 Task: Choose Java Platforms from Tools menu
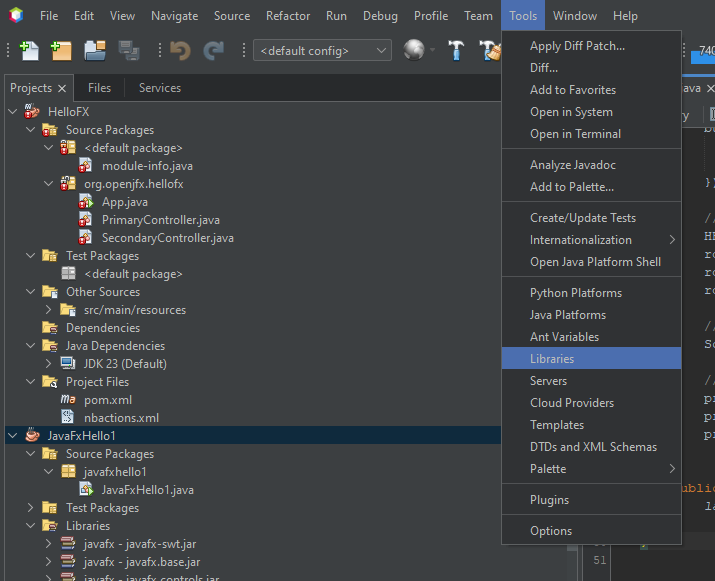591,315
